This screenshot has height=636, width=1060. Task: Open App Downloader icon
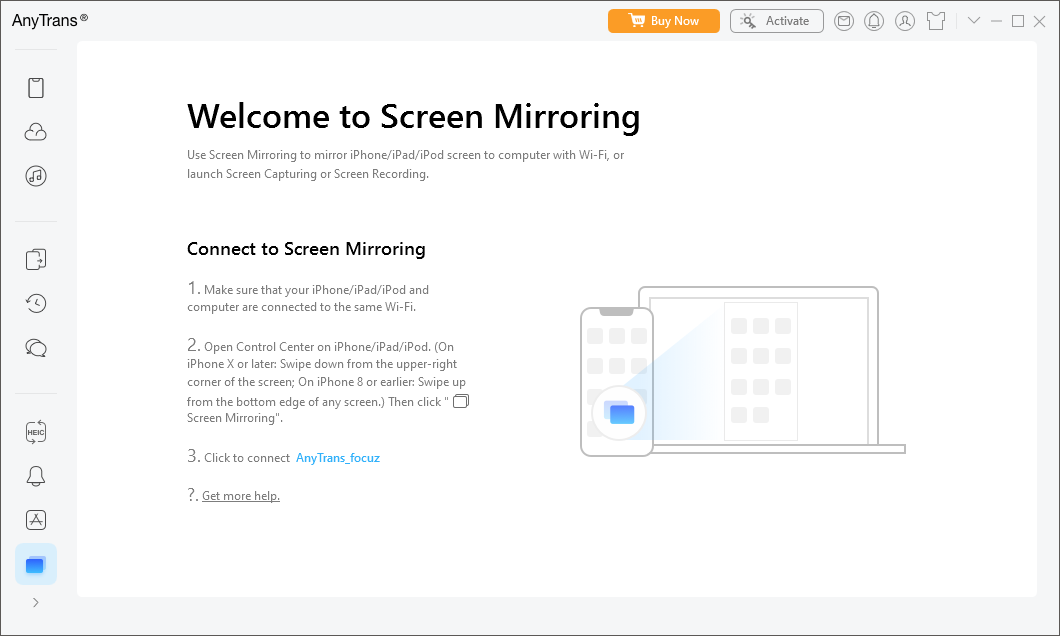[x=36, y=520]
